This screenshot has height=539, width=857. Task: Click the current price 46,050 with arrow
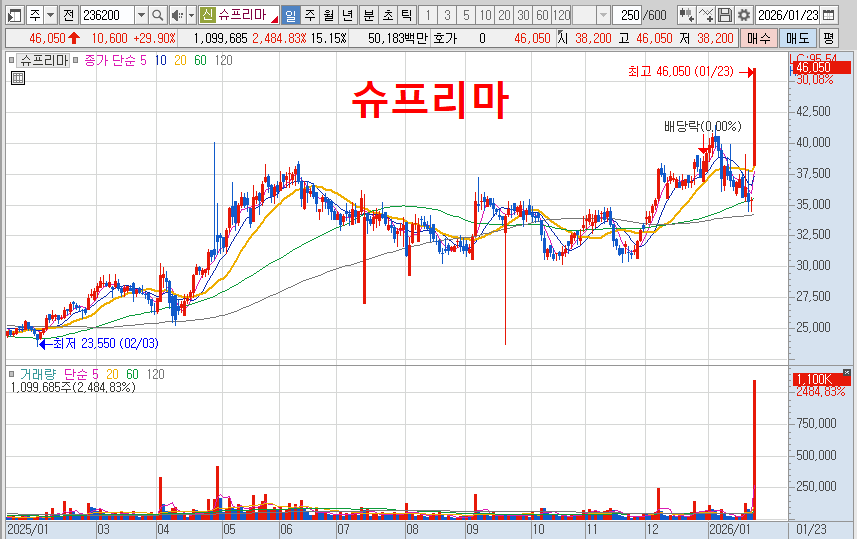[x=55, y=38]
